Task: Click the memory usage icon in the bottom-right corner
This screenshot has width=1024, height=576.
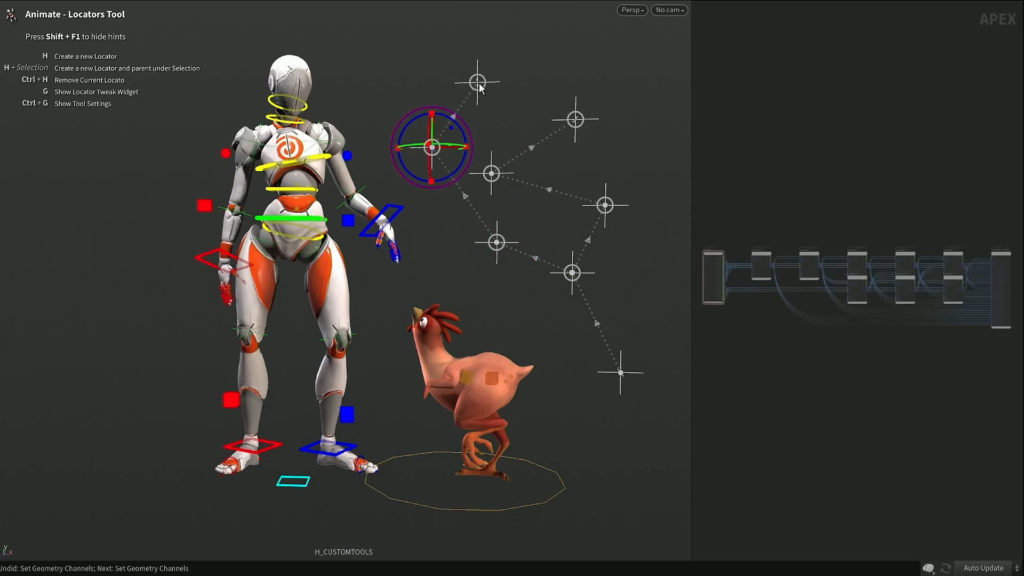Action: point(928,567)
